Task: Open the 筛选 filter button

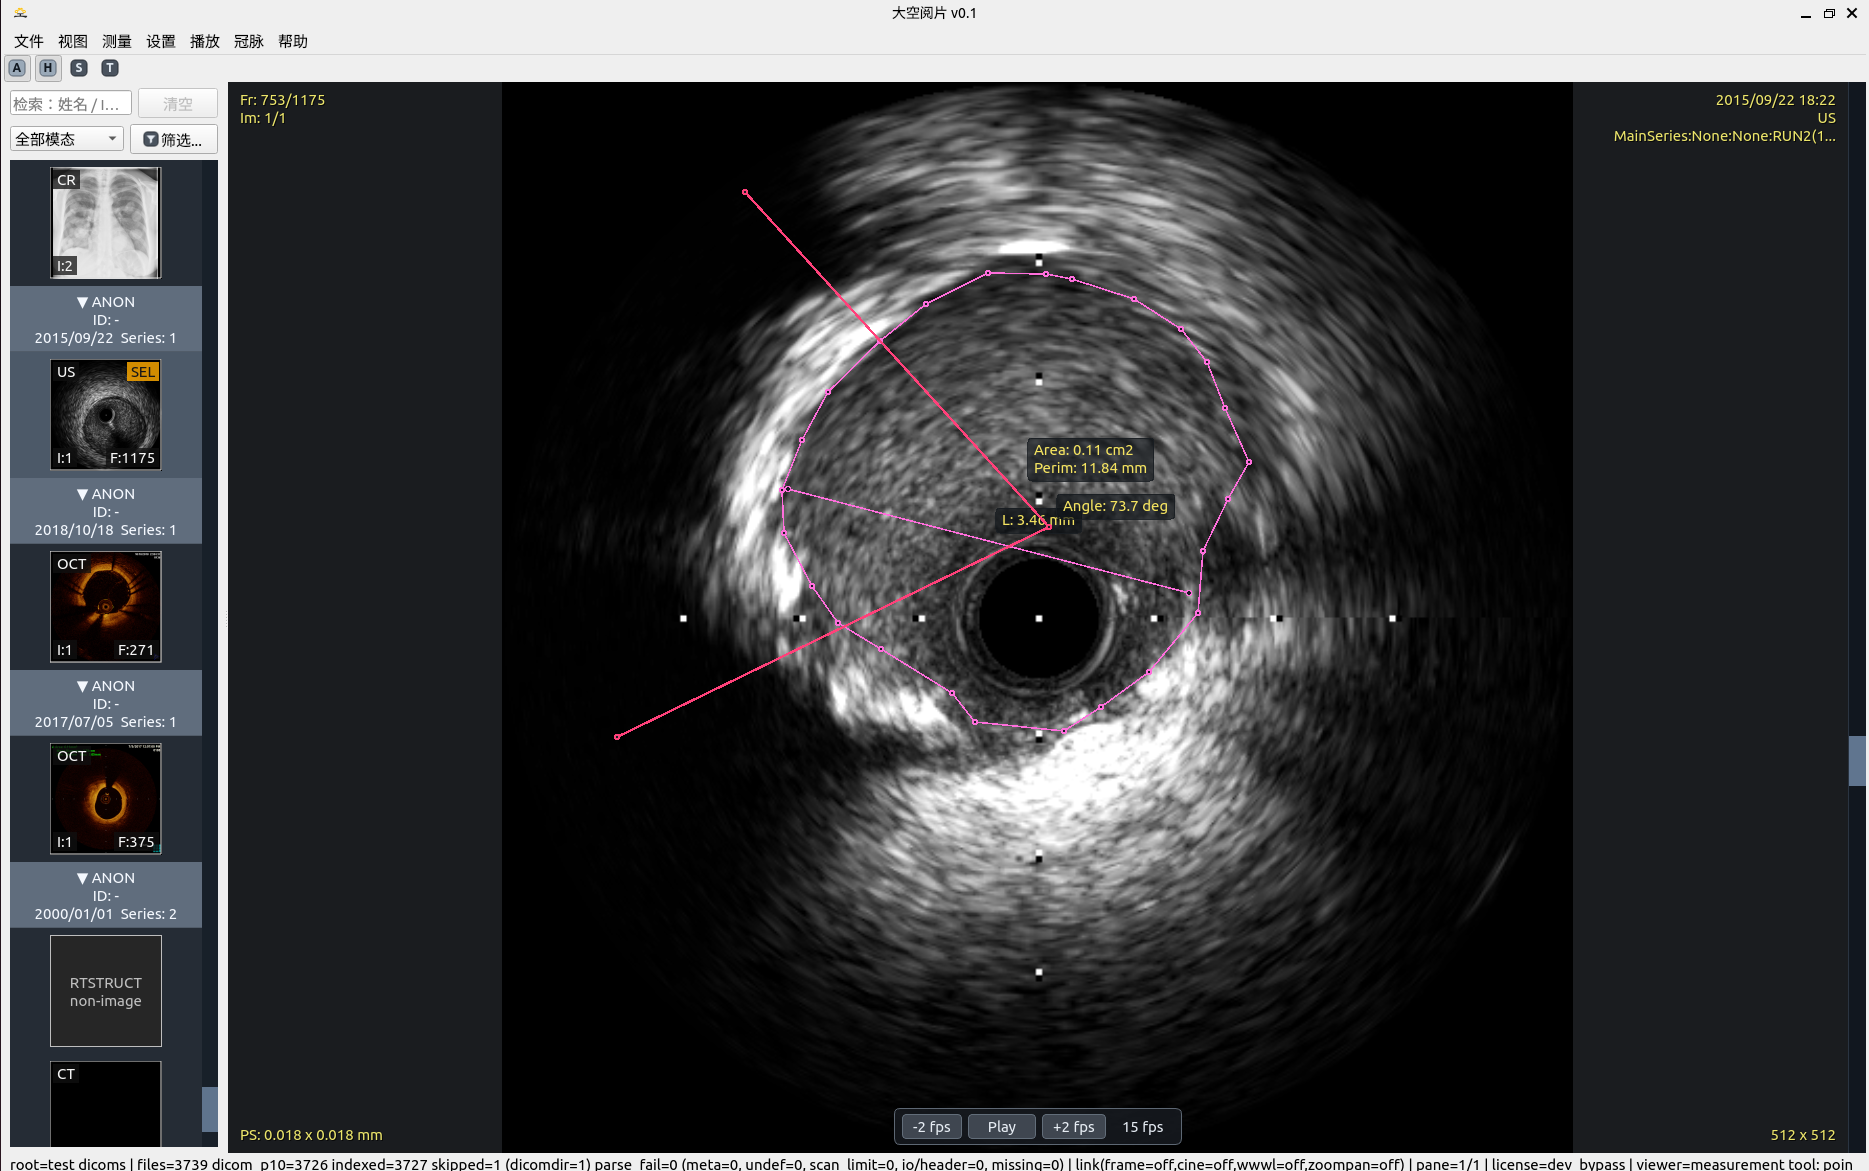Action: coord(173,139)
